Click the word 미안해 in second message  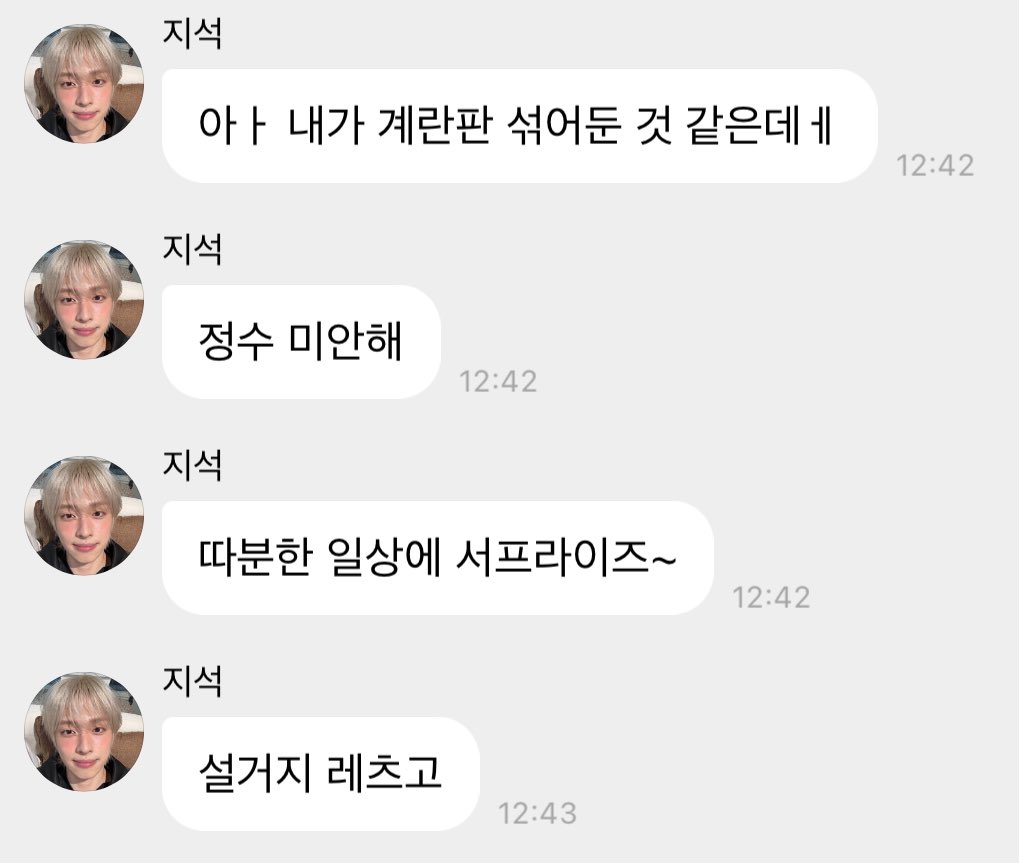coord(345,341)
